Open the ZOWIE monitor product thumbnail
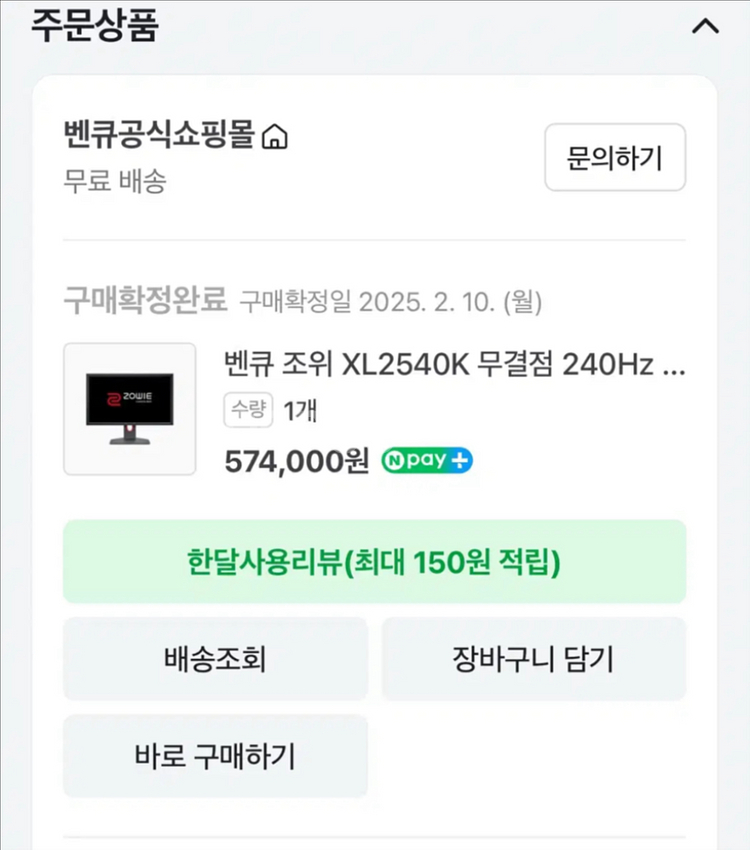Viewport: 750px width, 850px height. (129, 409)
